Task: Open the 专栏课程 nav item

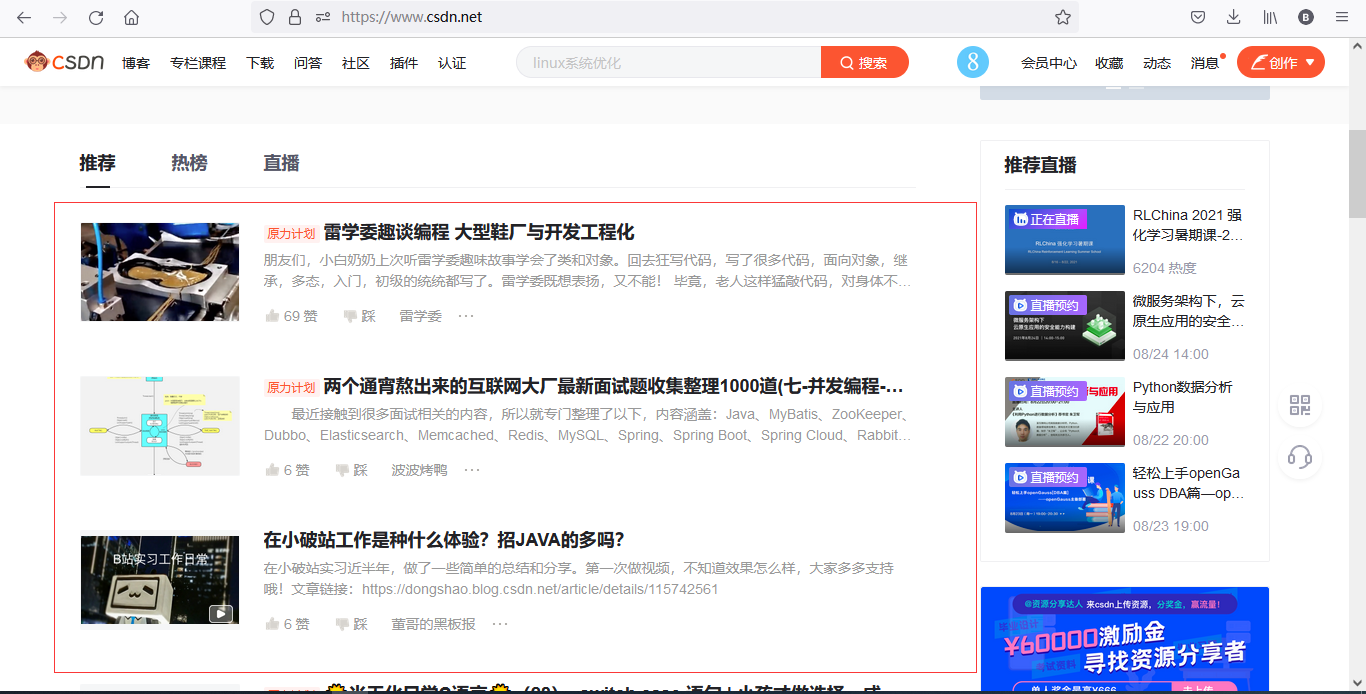Action: click(x=198, y=63)
